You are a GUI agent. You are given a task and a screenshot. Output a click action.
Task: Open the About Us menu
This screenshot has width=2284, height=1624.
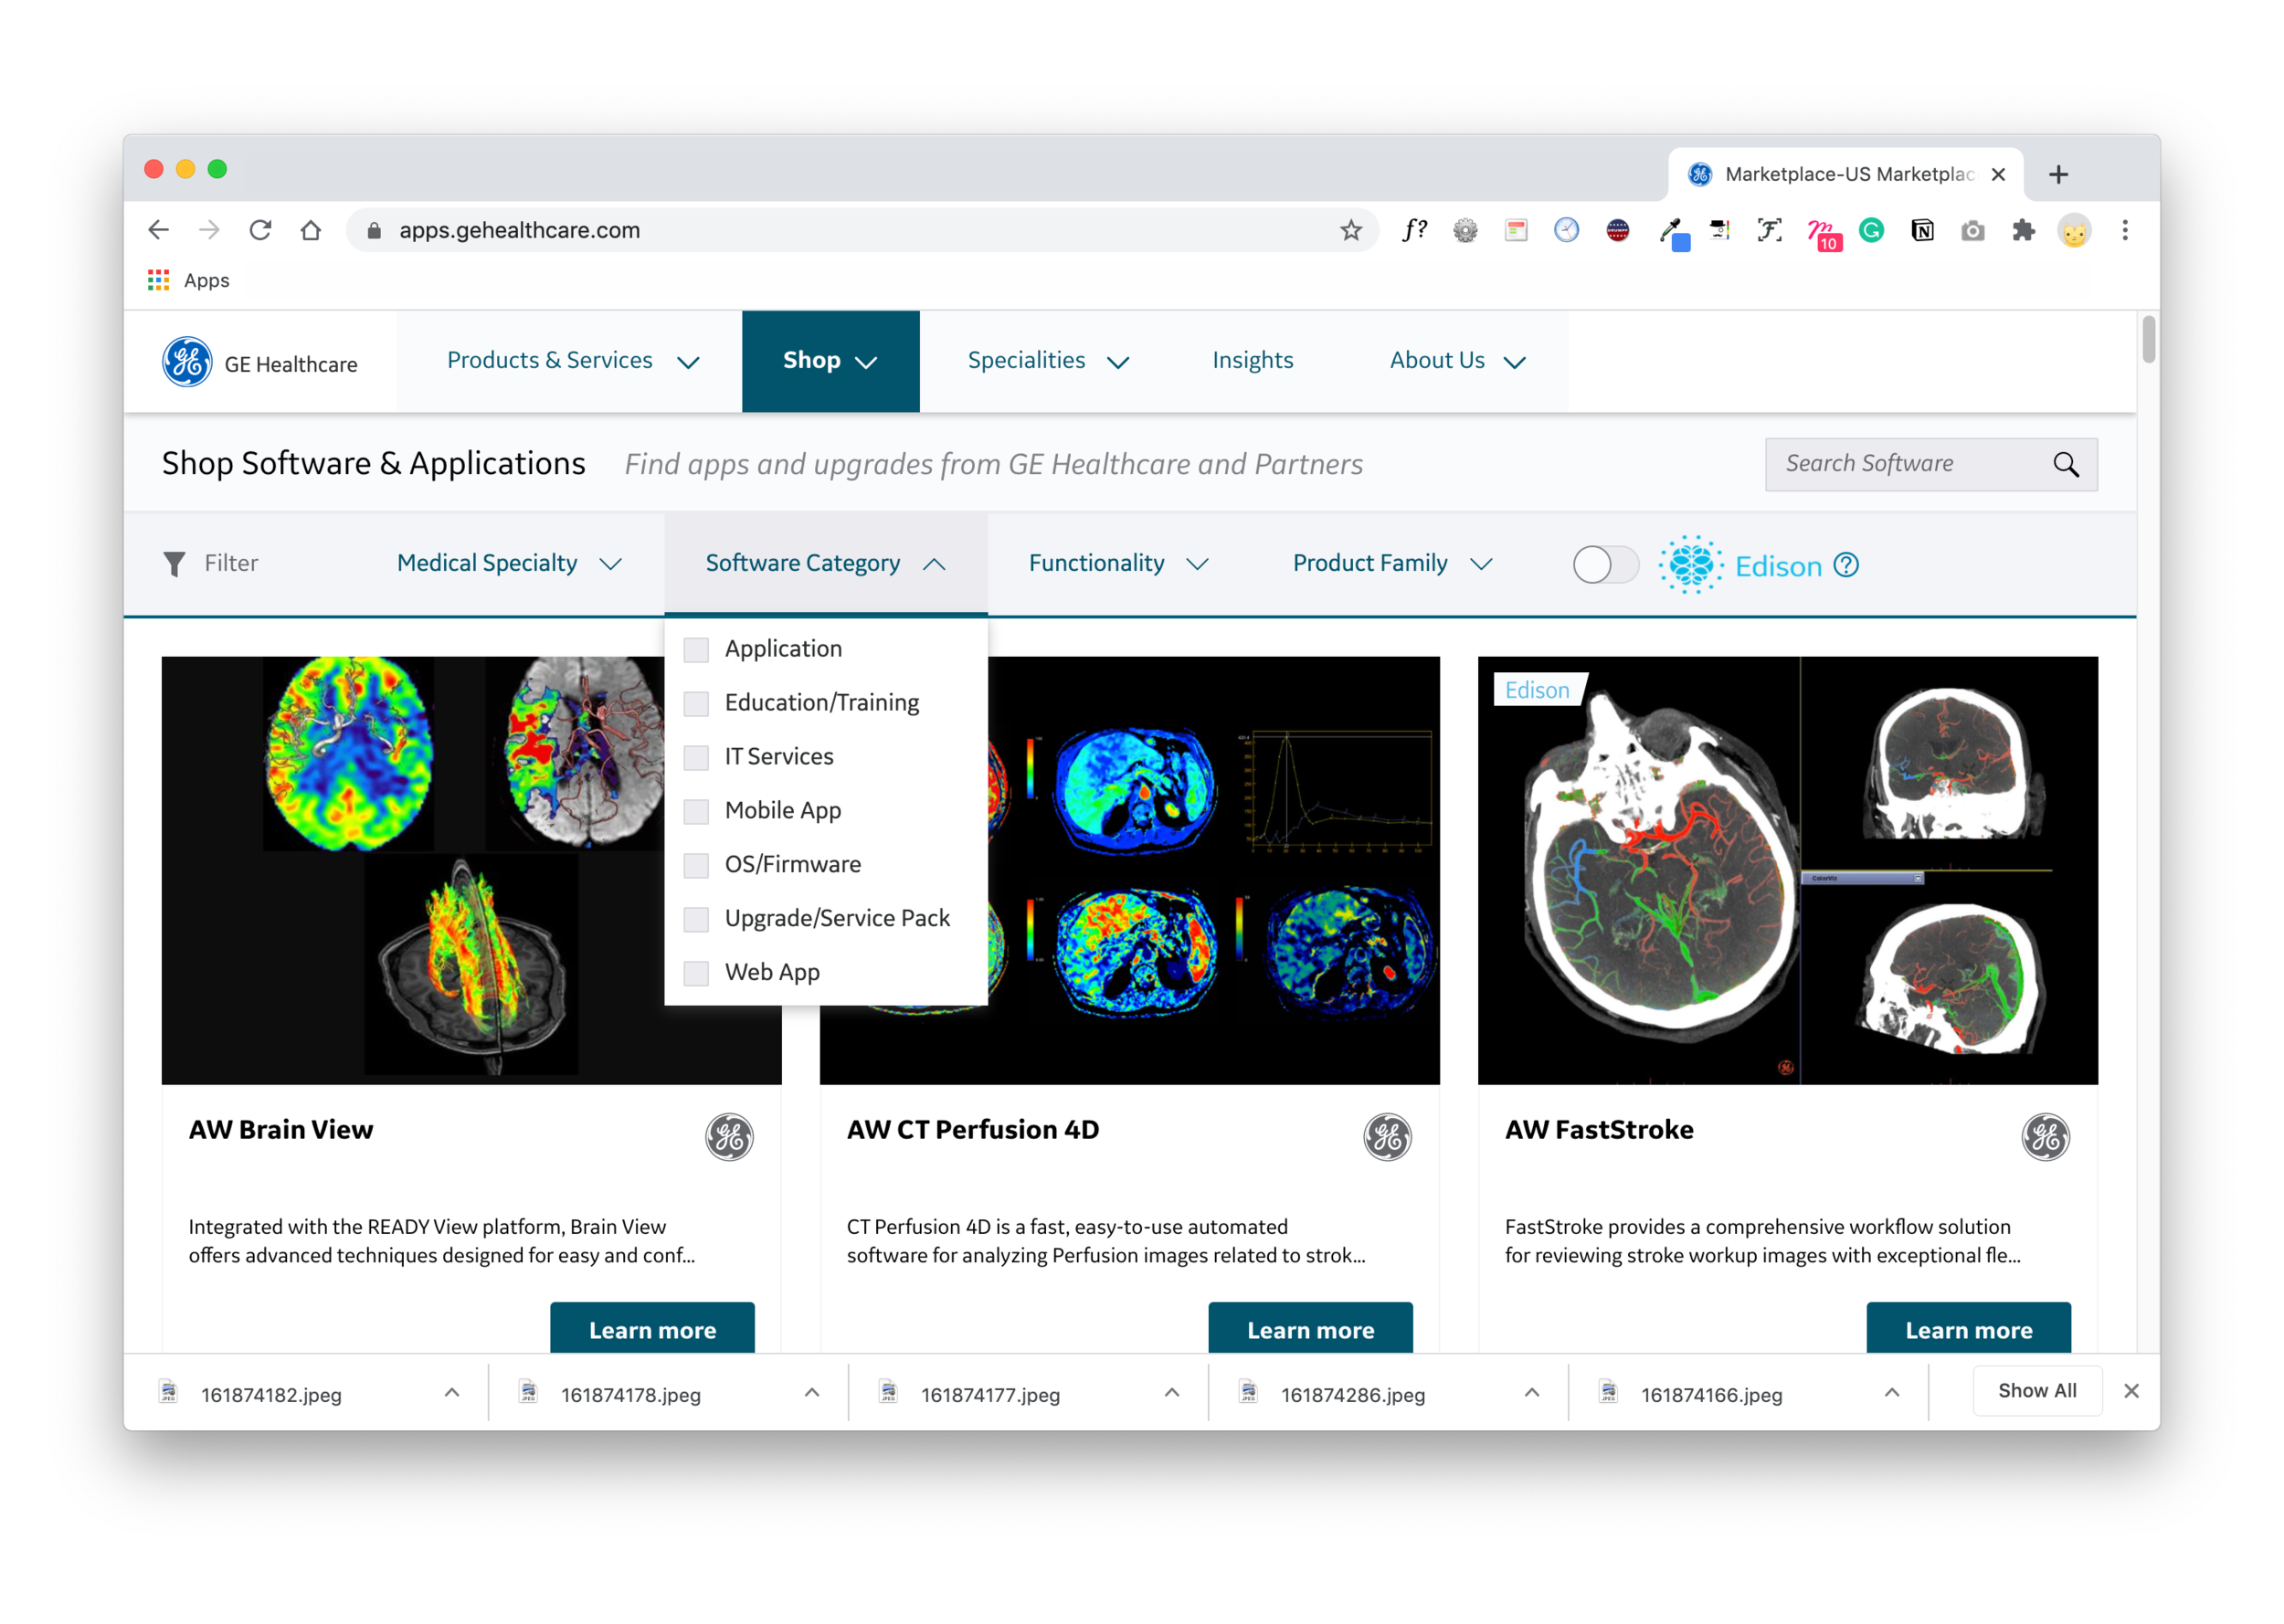pyautogui.click(x=1457, y=361)
